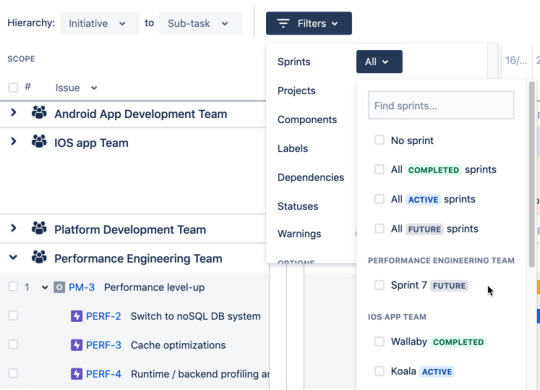Image resolution: width=540 pixels, height=390 pixels.
Task: Select the Warnings filter entry
Action: coord(299,234)
